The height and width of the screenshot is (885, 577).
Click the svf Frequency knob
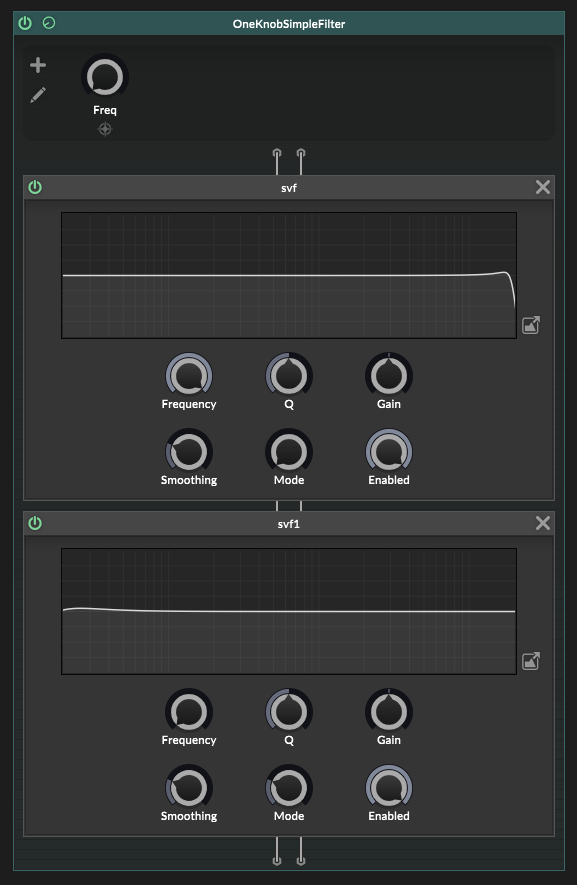click(x=189, y=376)
